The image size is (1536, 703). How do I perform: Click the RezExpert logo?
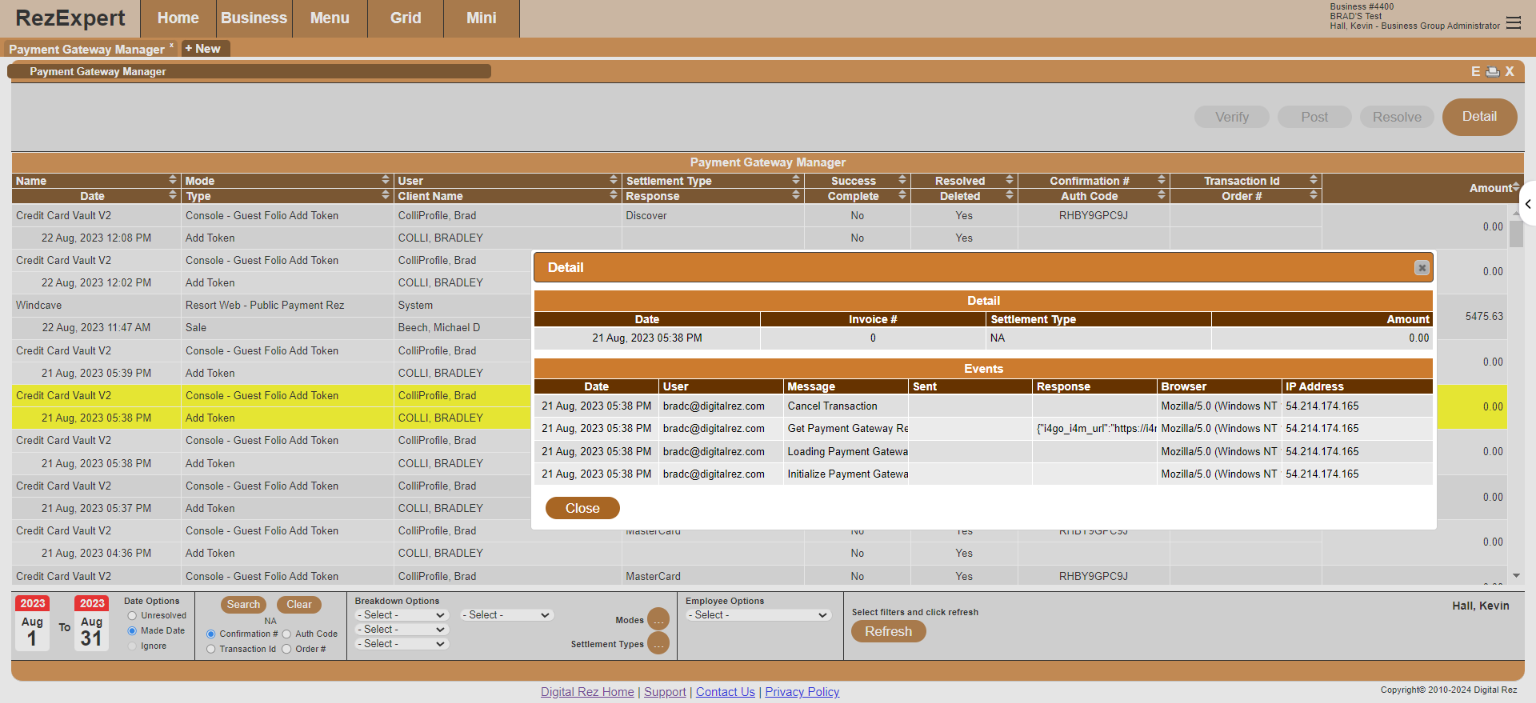(70, 18)
